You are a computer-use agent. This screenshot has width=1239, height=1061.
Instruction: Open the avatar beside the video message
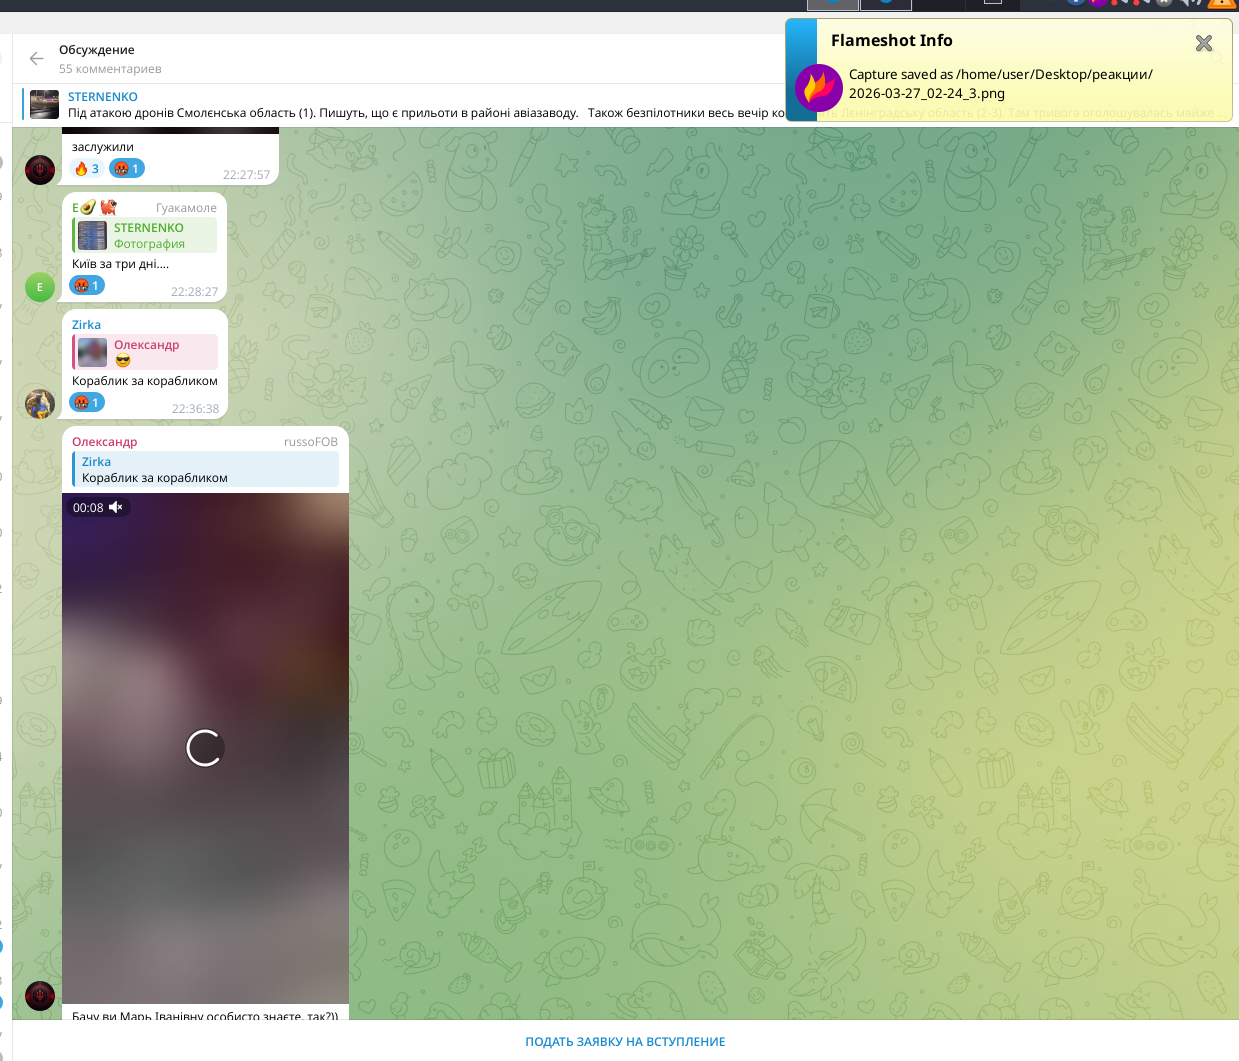40,996
